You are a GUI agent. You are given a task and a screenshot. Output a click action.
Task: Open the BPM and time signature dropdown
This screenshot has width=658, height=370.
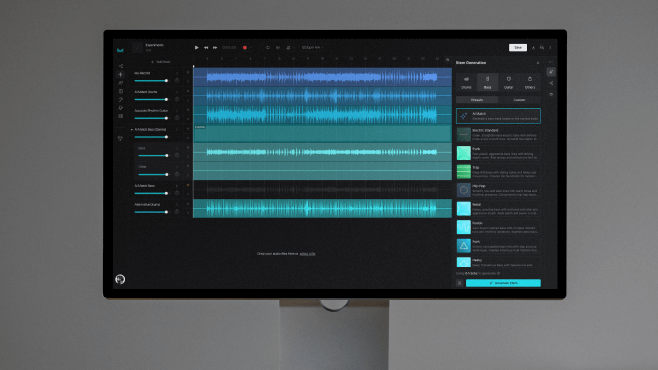pyautogui.click(x=312, y=48)
